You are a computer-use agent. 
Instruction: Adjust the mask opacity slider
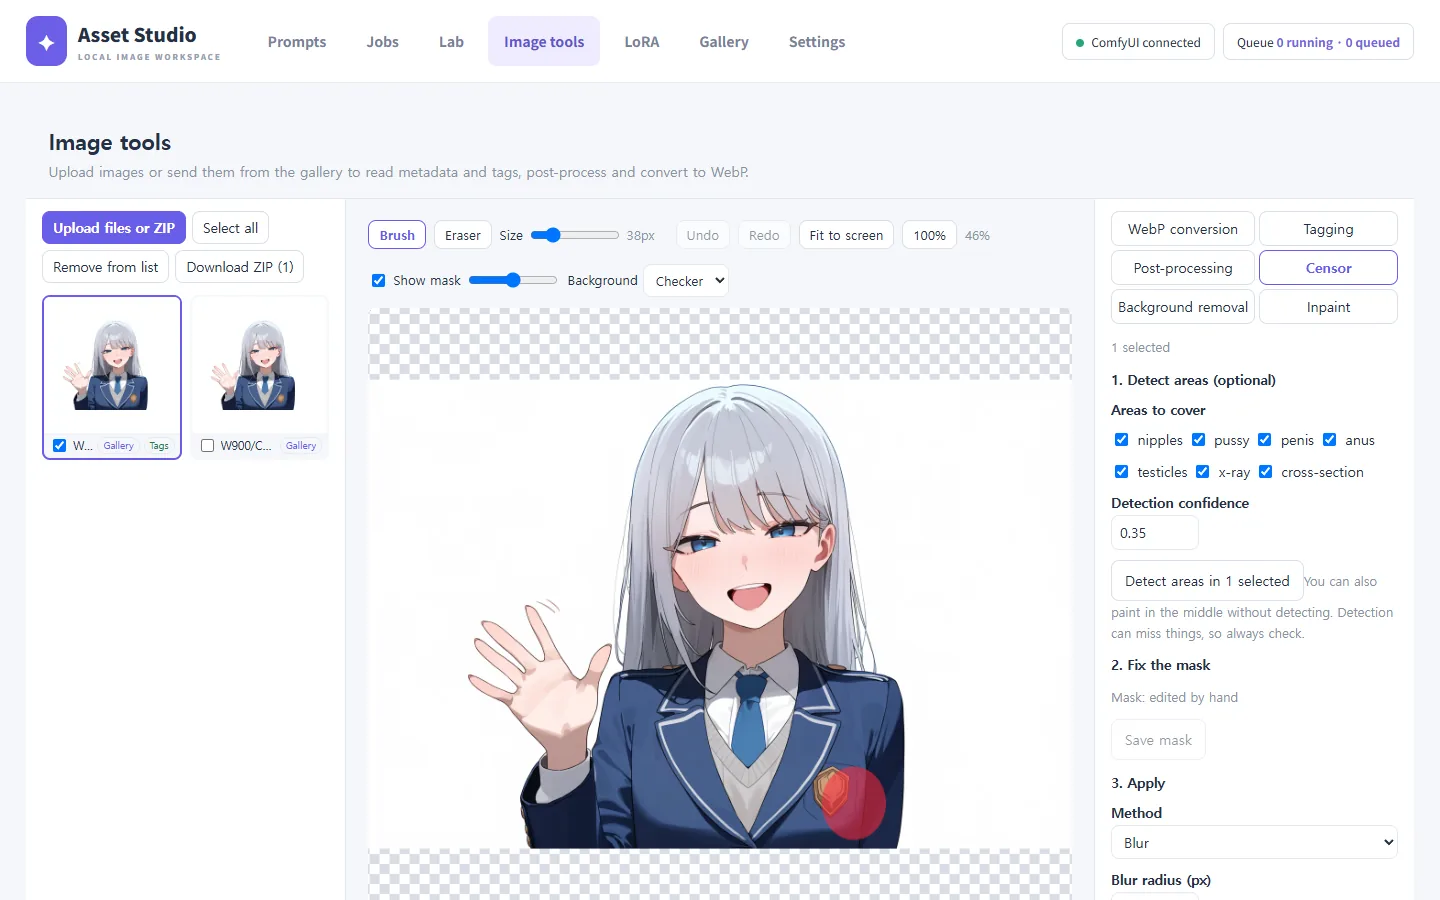tap(513, 280)
